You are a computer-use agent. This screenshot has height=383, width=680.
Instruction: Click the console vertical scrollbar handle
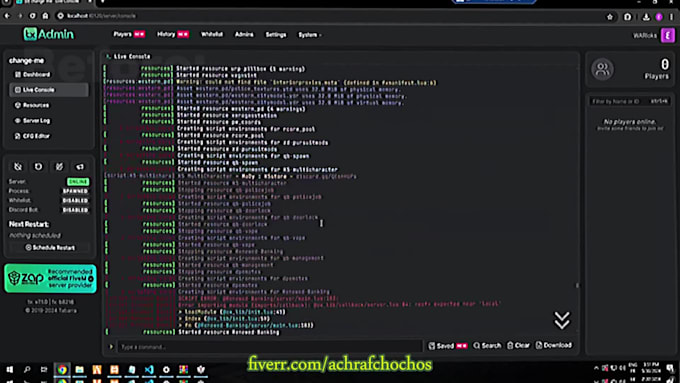pos(577,285)
